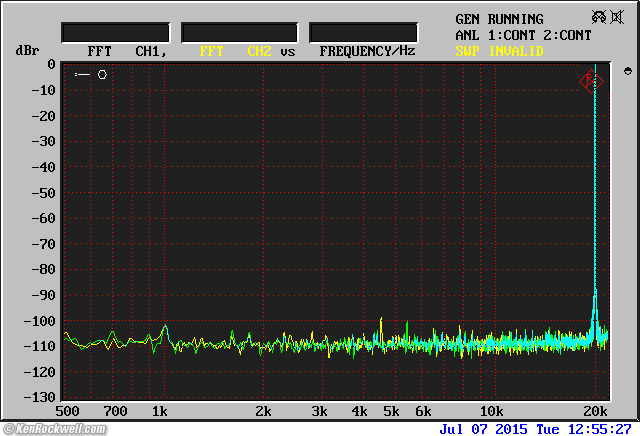This screenshot has width=640, height=436.
Task: Click the '700' frequency axis label
Action: pyautogui.click(x=115, y=411)
